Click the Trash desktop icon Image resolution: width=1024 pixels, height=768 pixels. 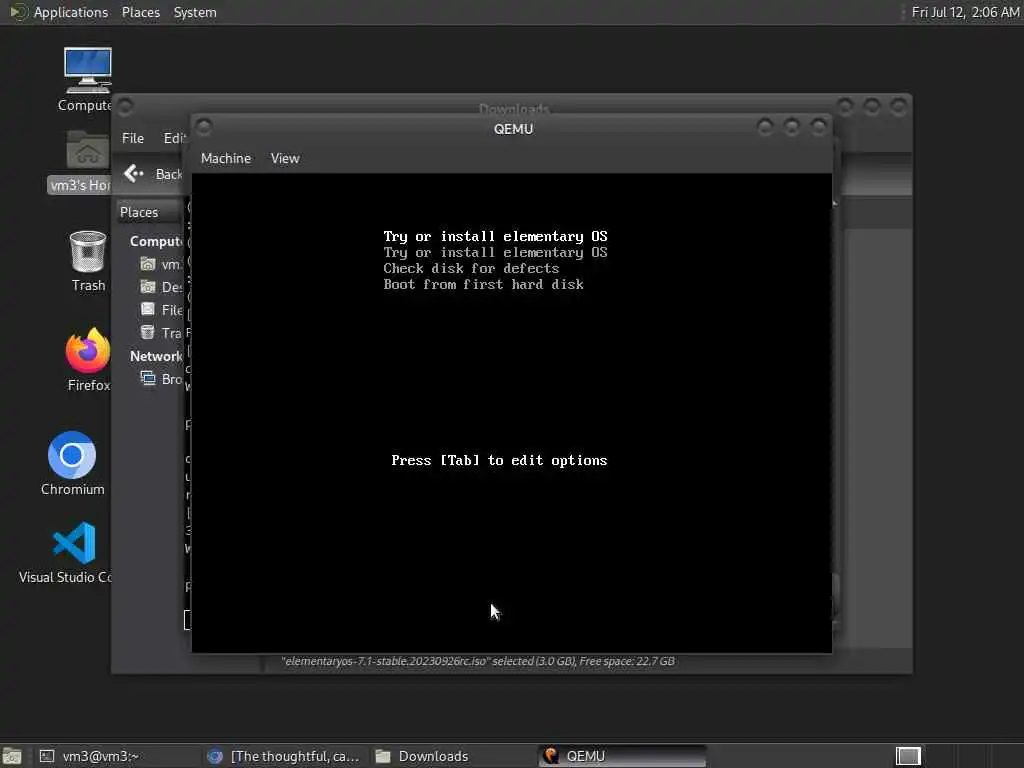88,261
